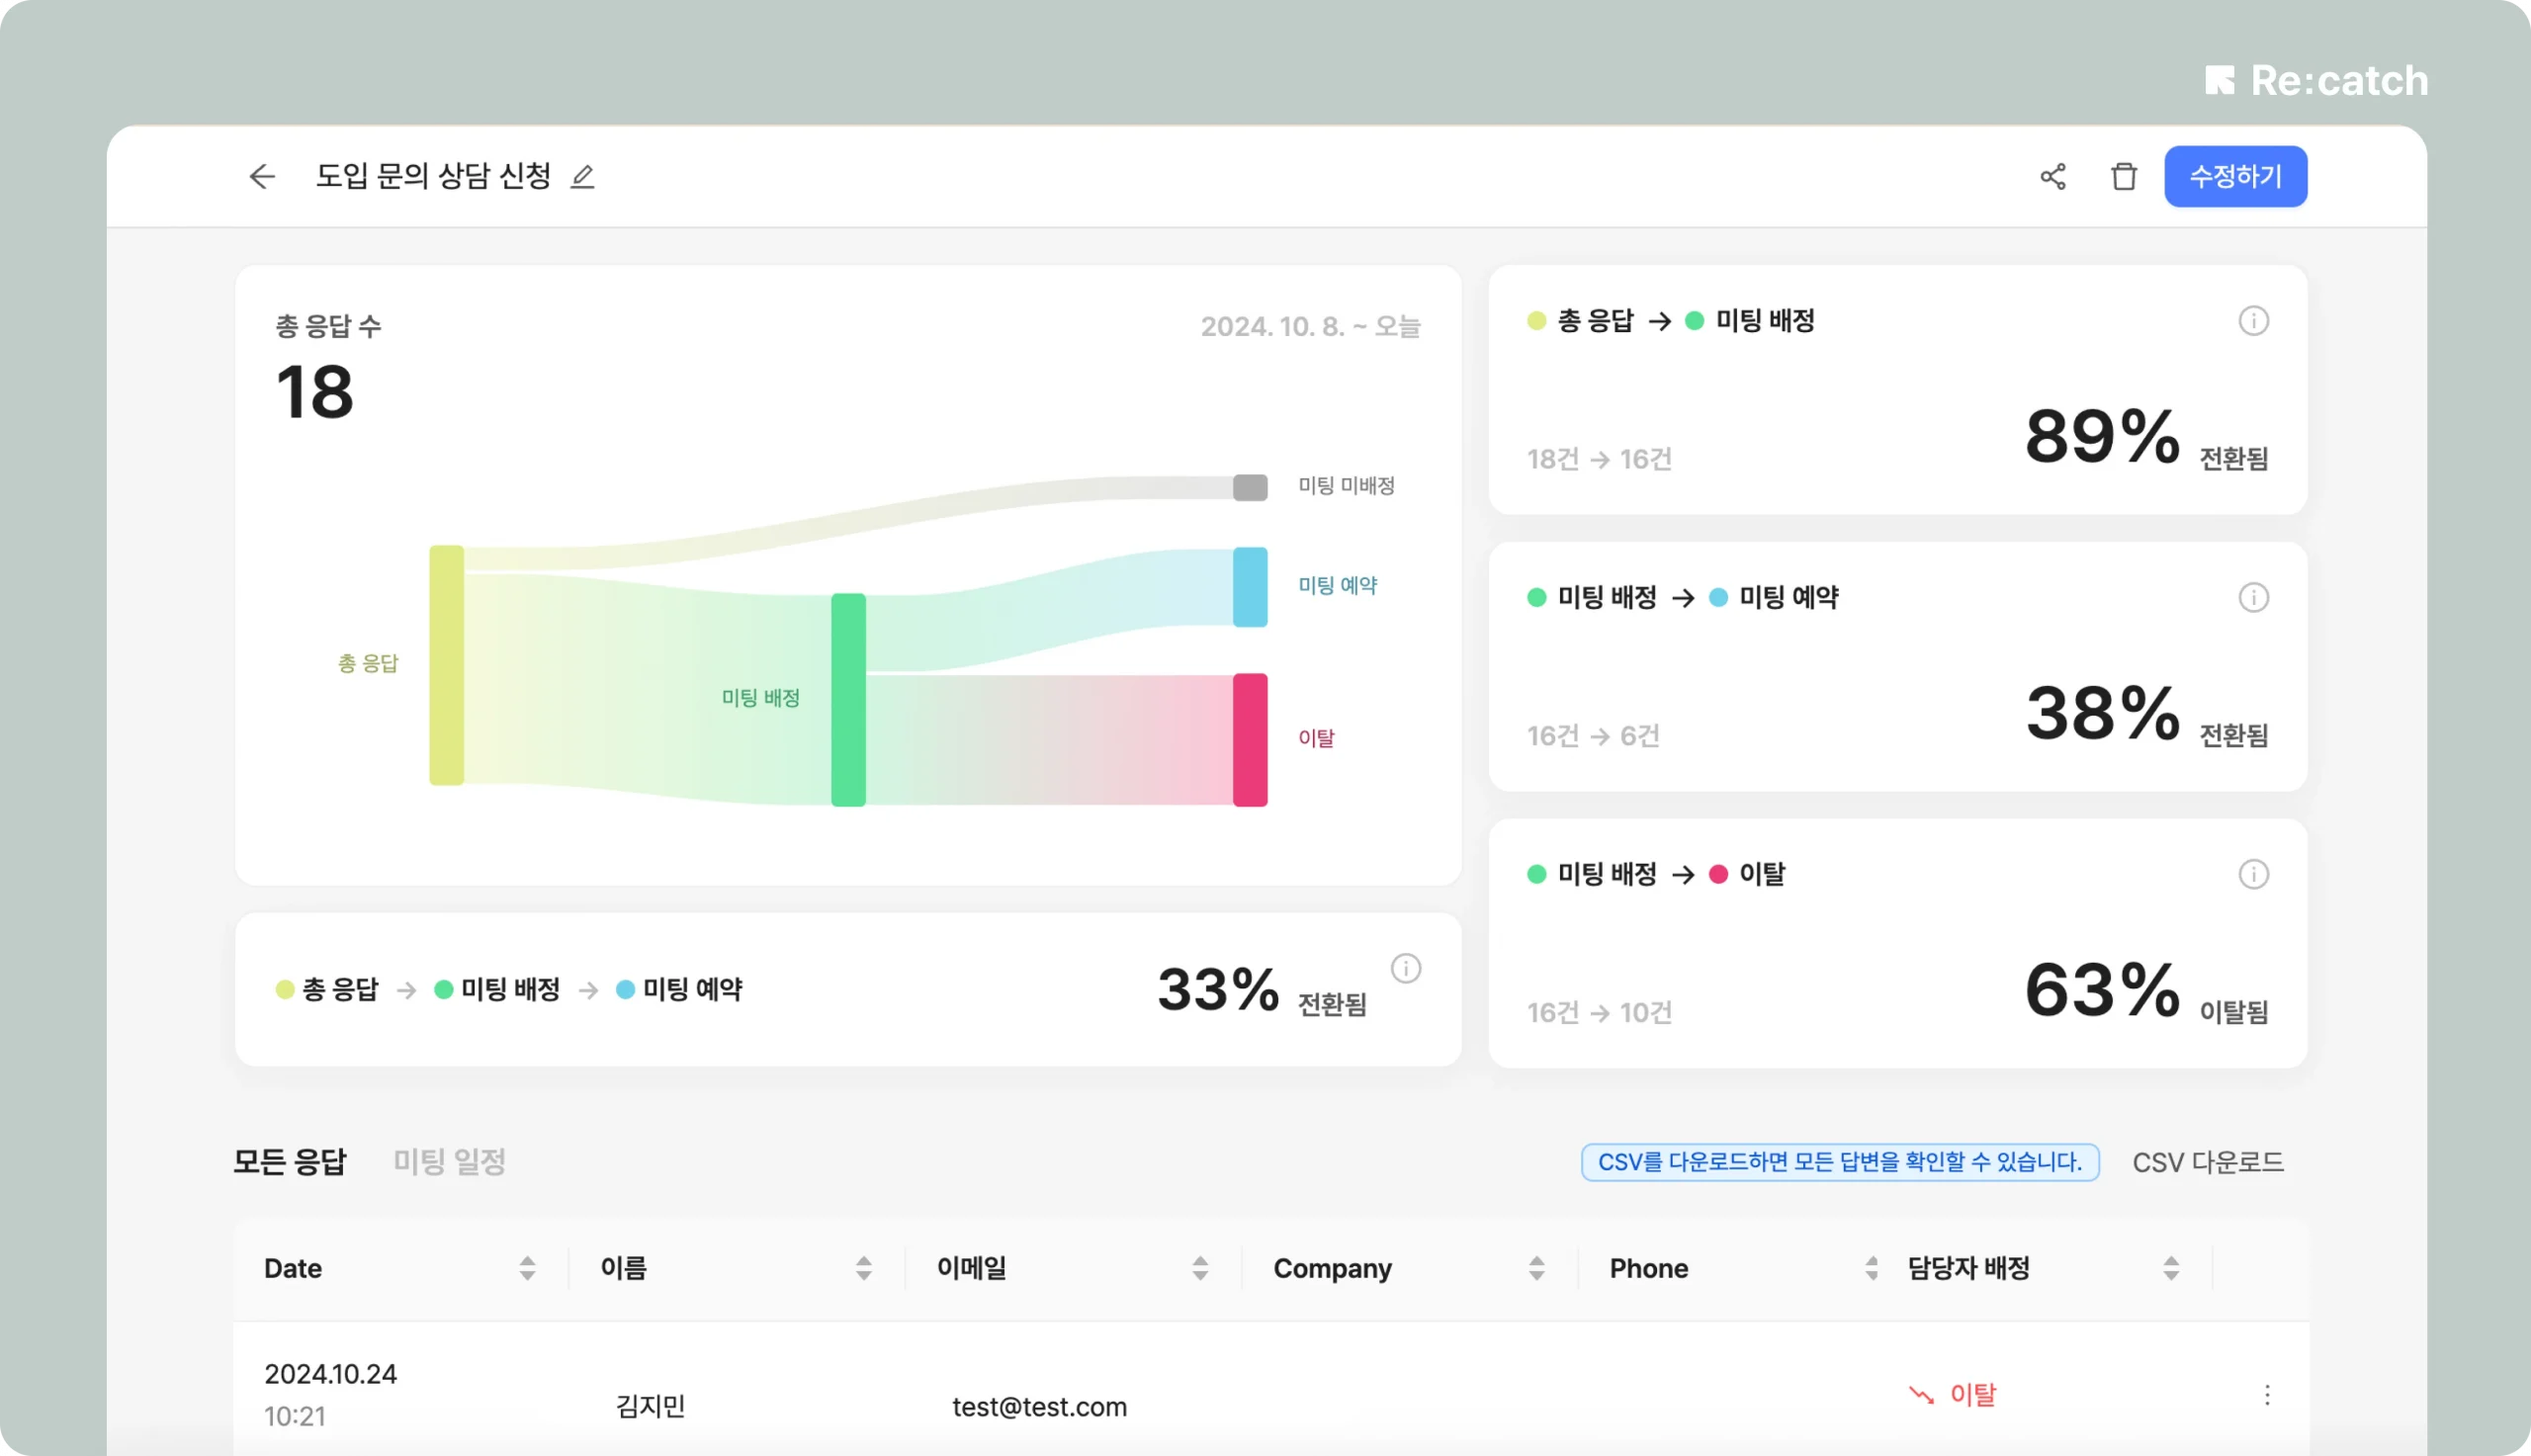Open the three-dot menu for 김지민 row
Viewport: 2531px width, 1456px height.
point(2266,1395)
